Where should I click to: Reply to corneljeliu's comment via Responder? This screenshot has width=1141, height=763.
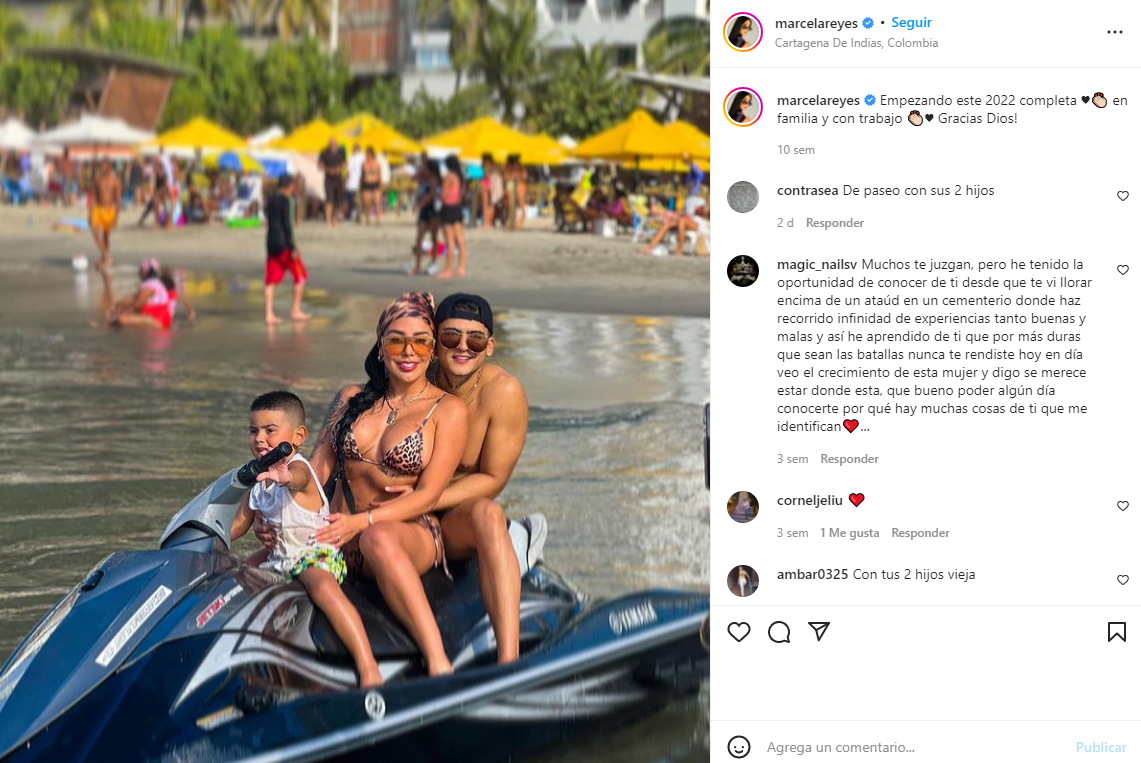point(921,533)
